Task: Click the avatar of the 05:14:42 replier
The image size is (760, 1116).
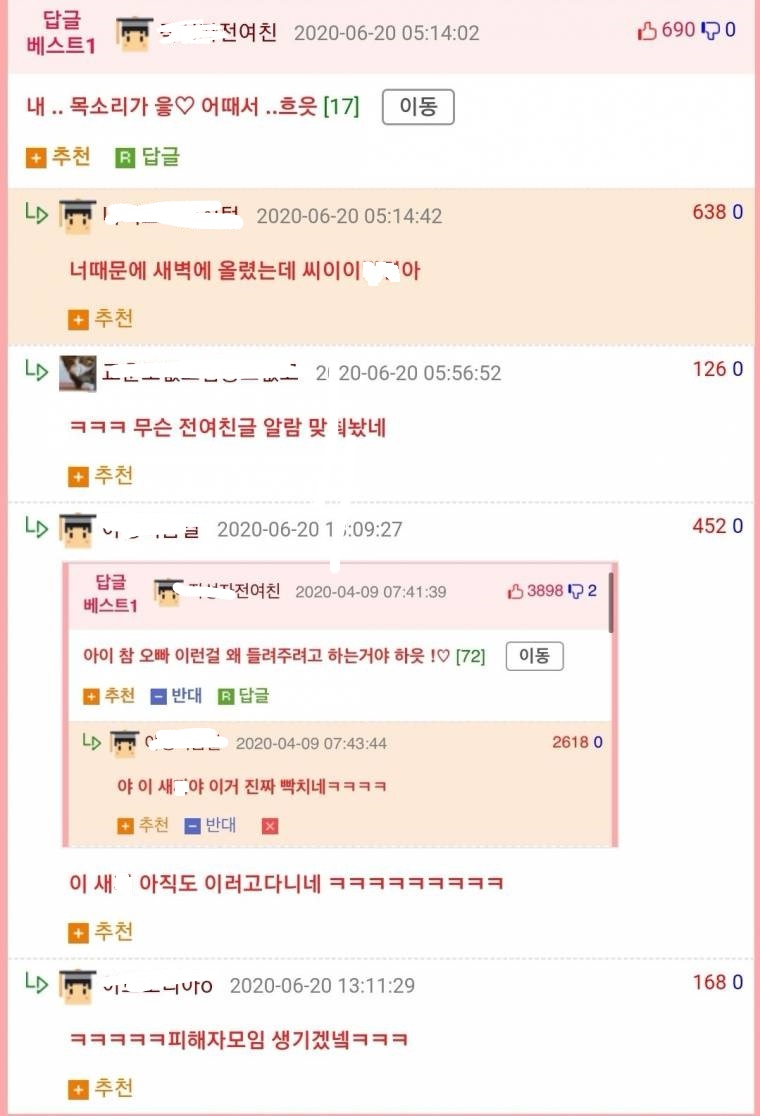Action: pyautogui.click(x=78, y=216)
